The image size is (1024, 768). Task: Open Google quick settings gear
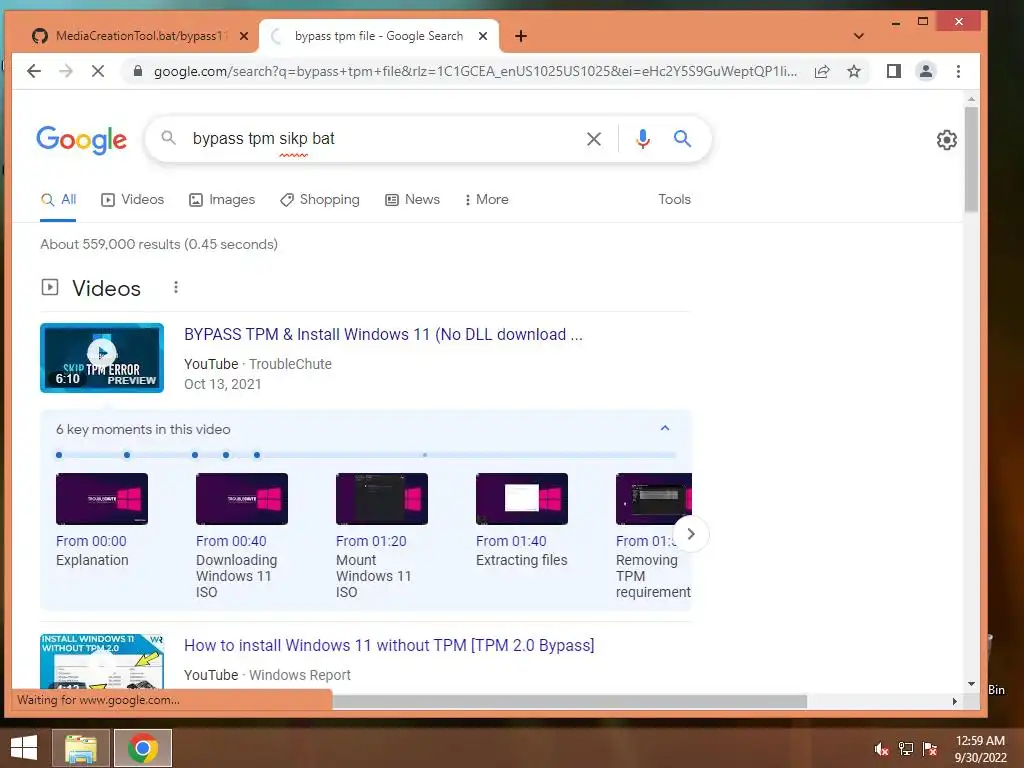[x=946, y=140]
